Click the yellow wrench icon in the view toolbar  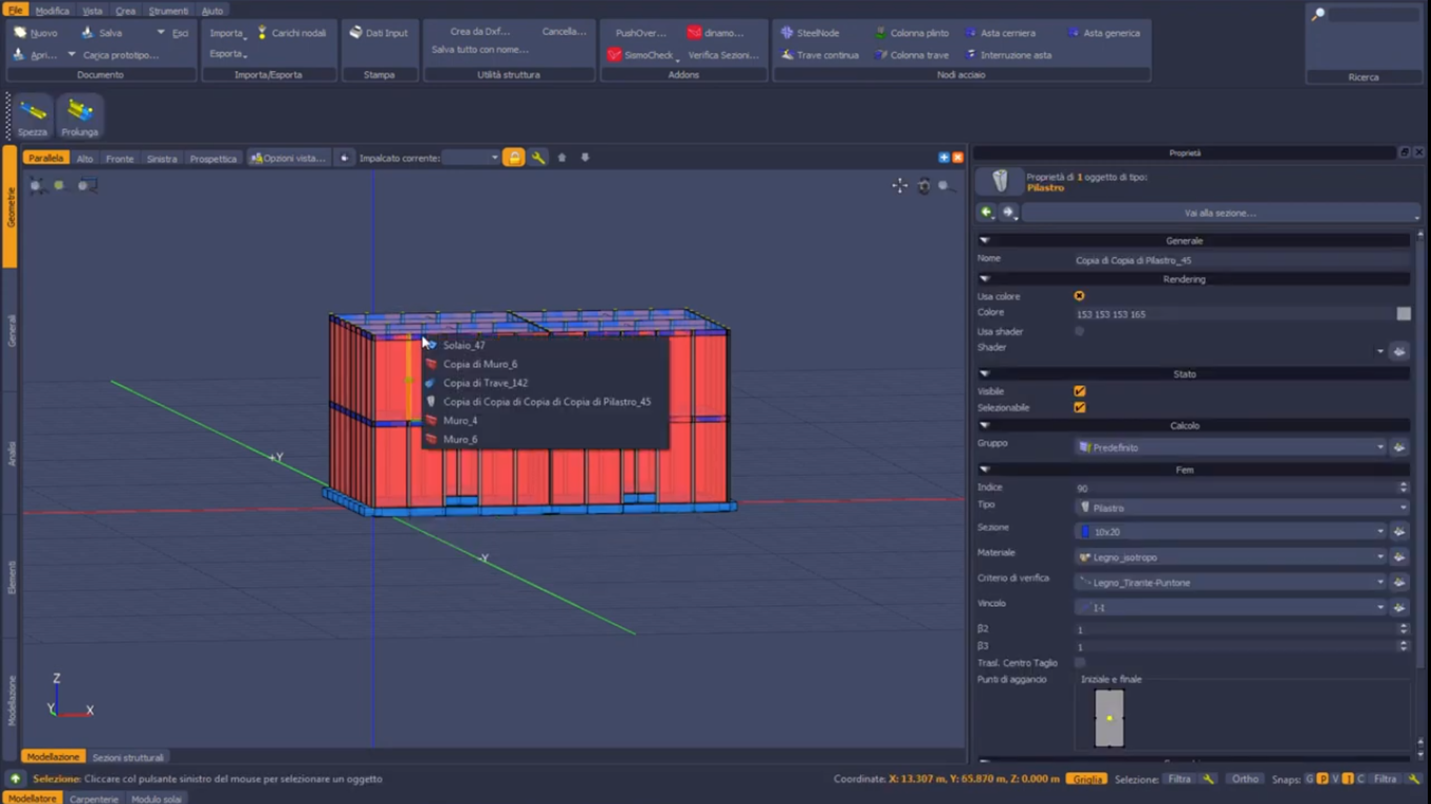click(538, 158)
